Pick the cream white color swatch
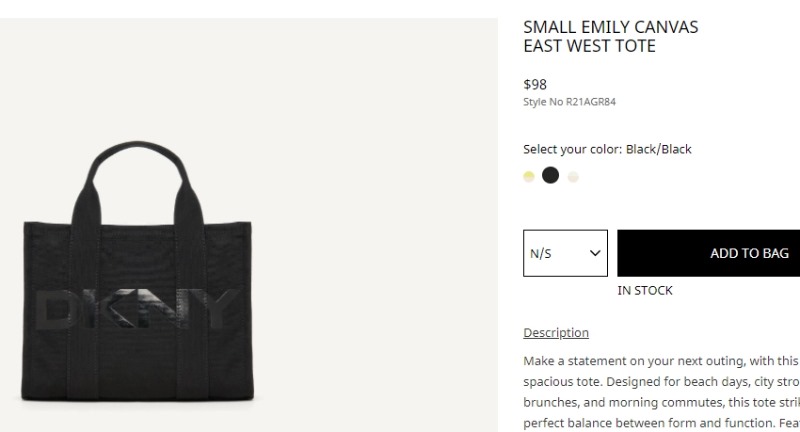 pyautogui.click(x=573, y=177)
